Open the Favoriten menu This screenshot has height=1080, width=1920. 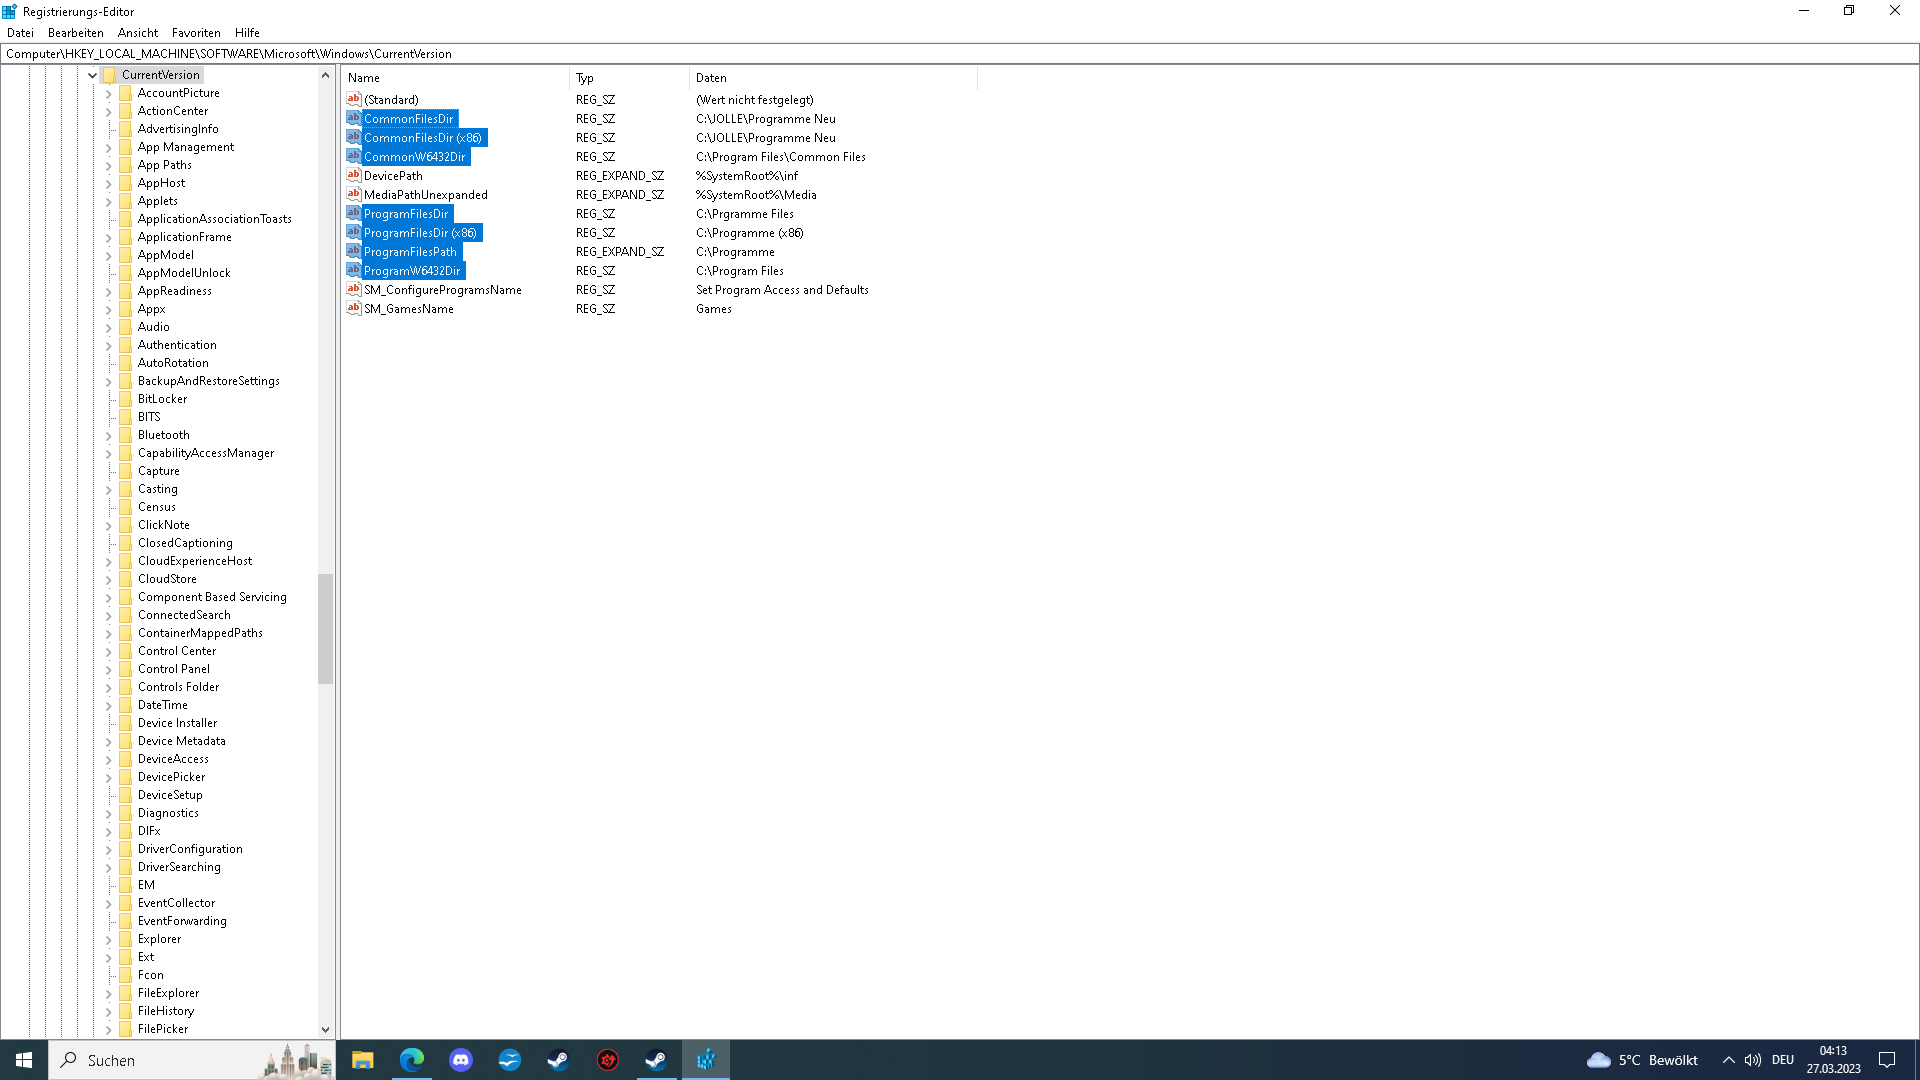pyautogui.click(x=196, y=33)
